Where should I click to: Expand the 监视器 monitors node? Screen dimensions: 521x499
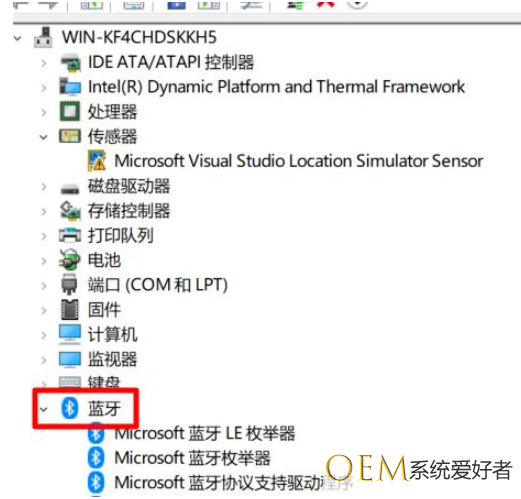44,360
